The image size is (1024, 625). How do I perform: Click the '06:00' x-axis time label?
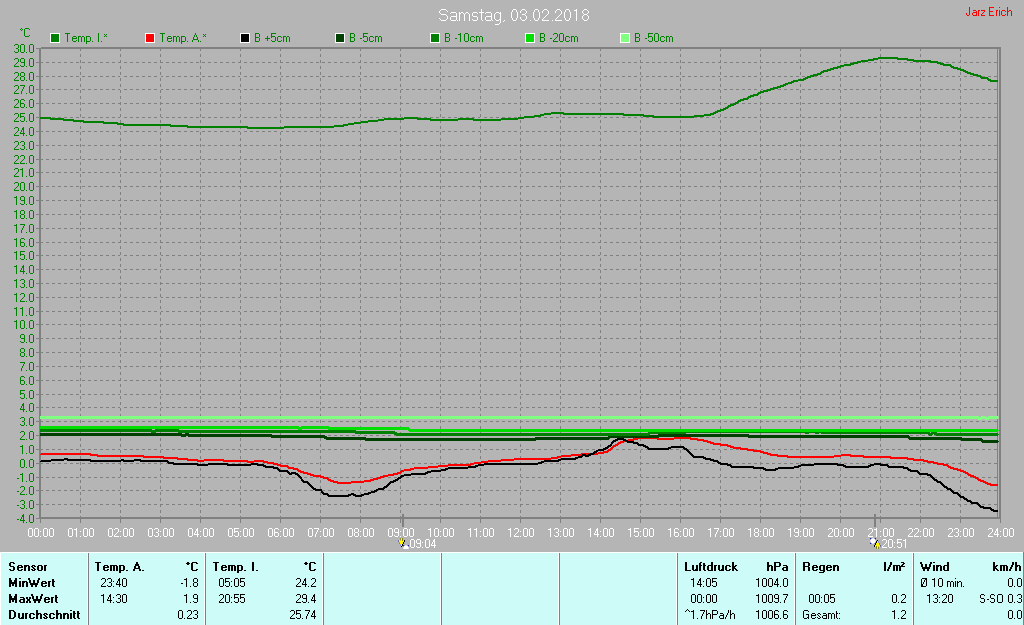tap(281, 533)
